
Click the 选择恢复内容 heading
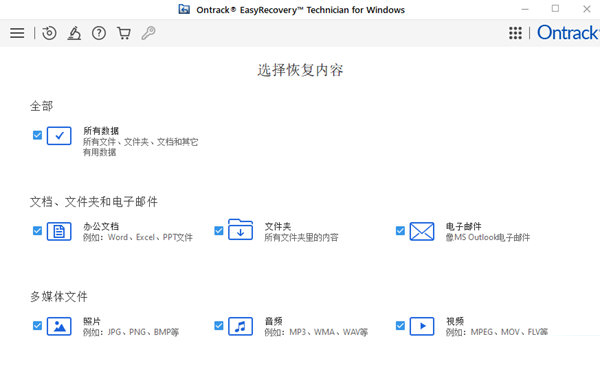tap(300, 70)
